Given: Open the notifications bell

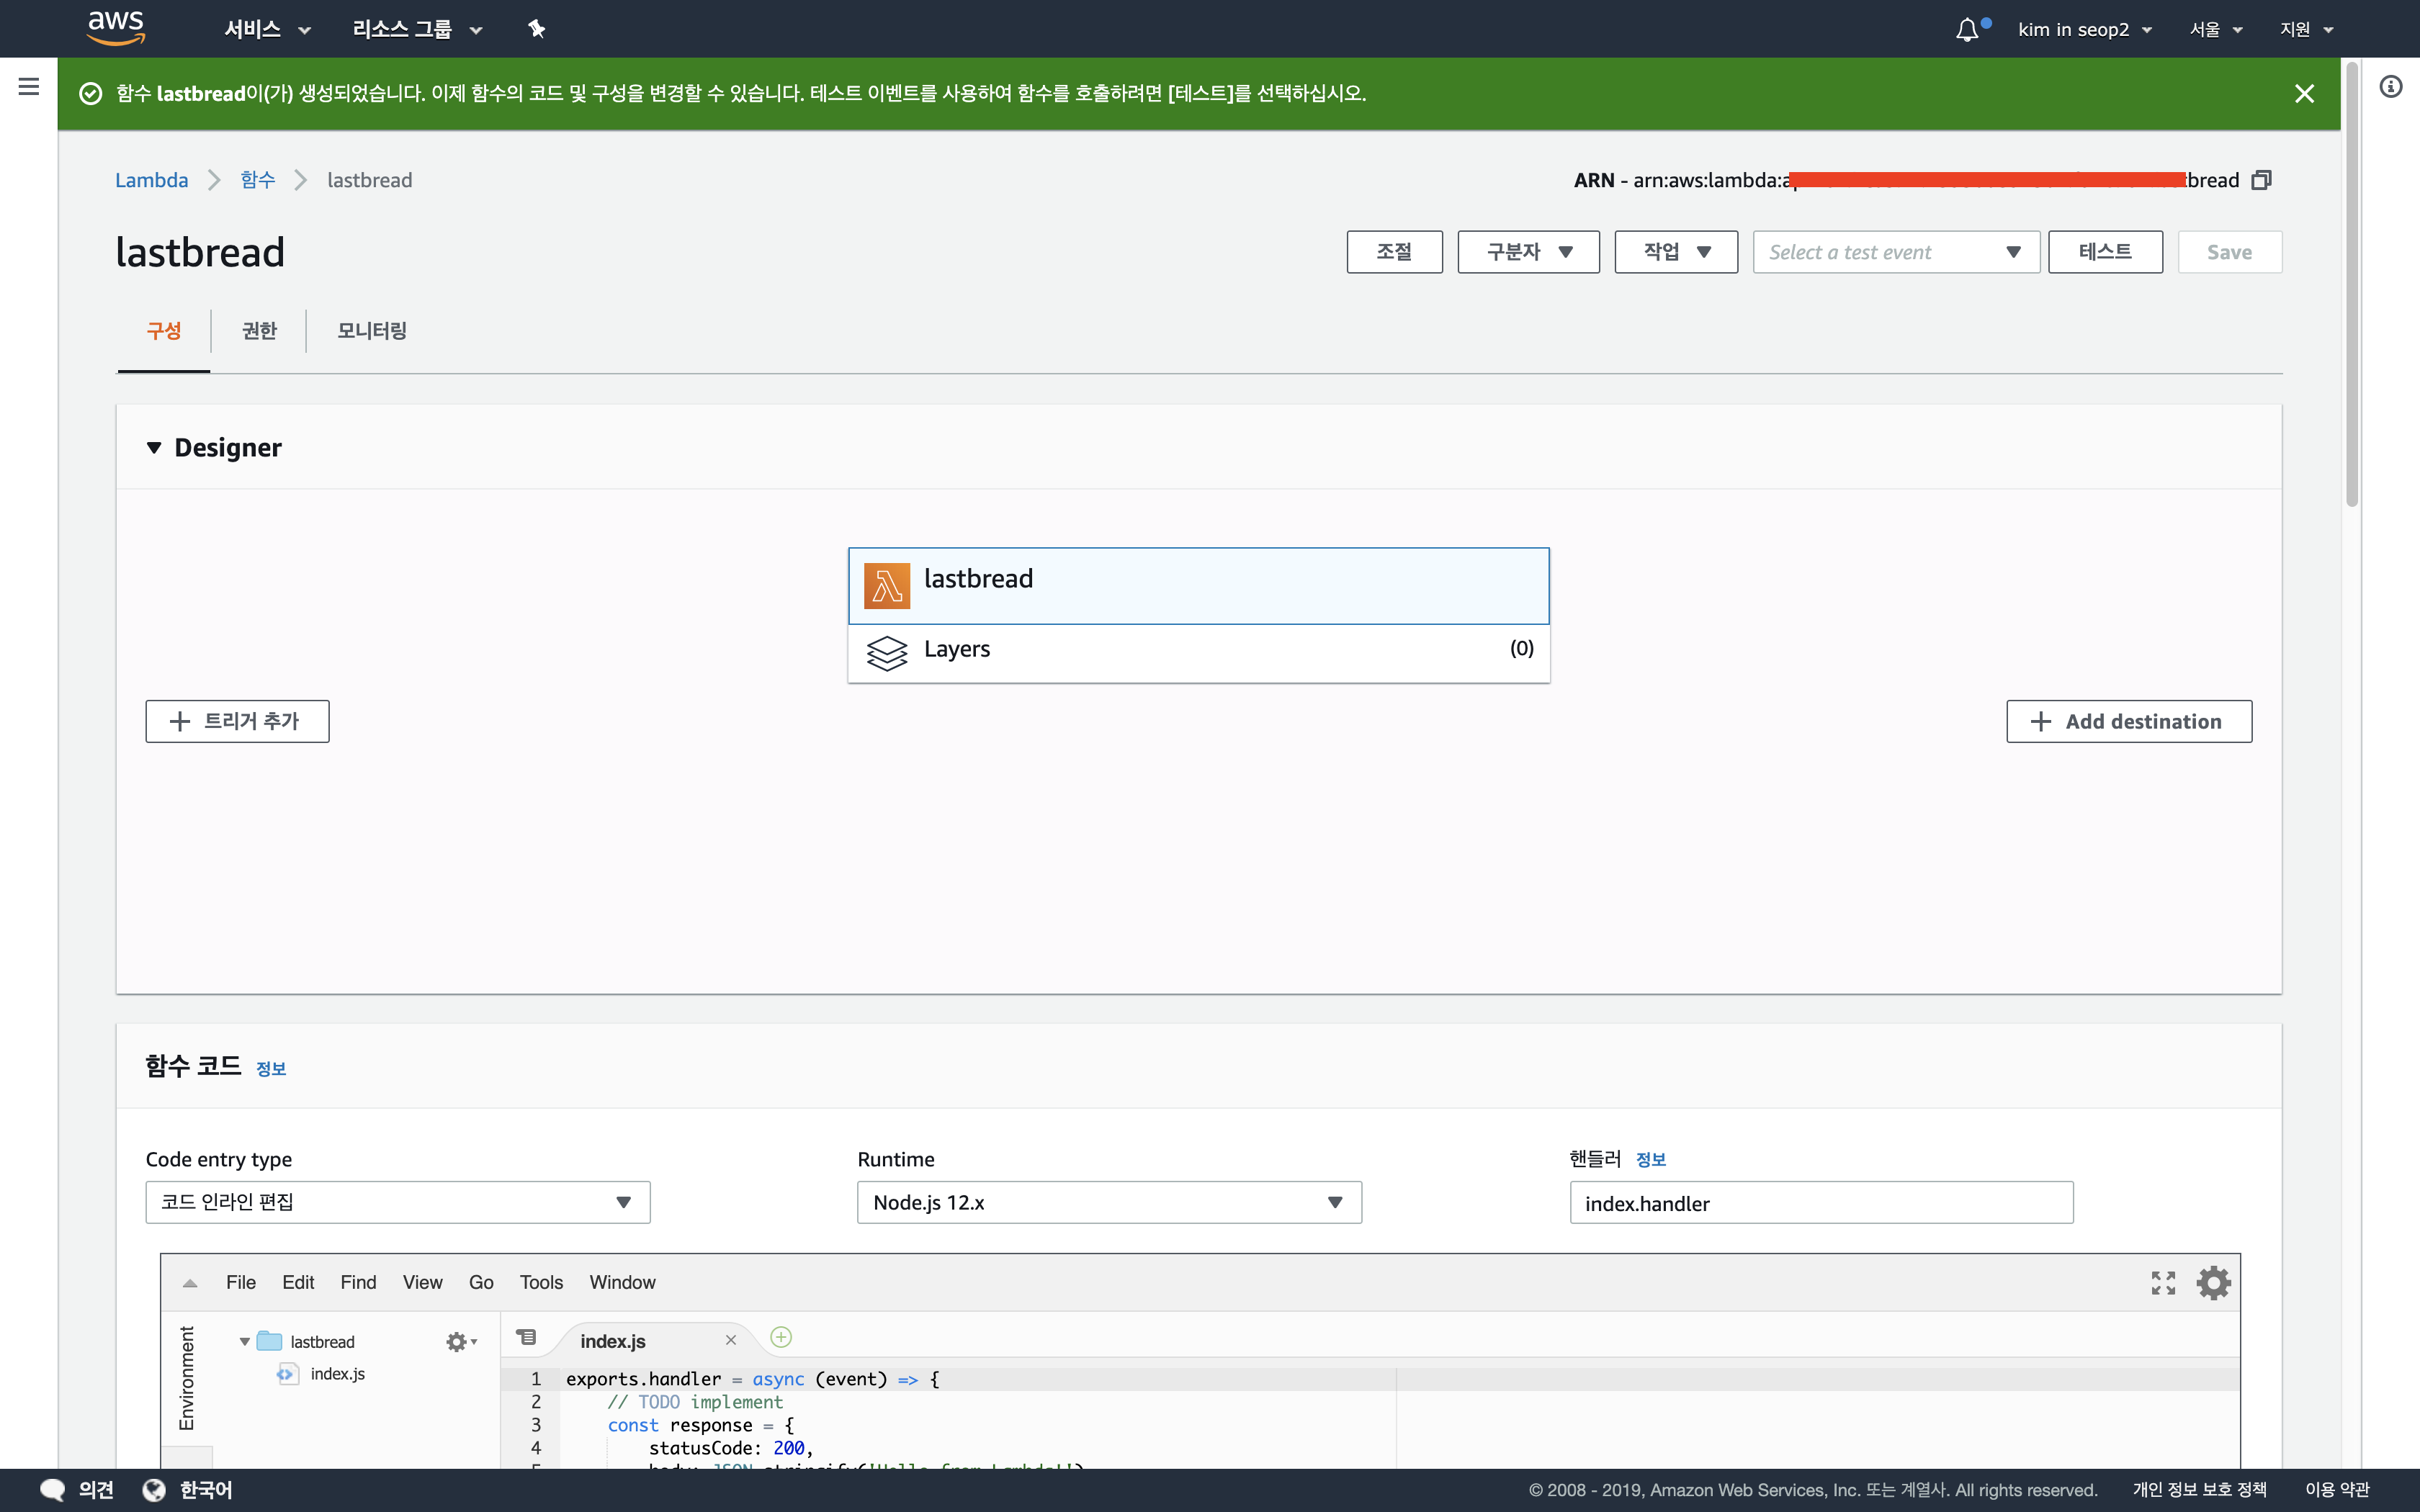Looking at the screenshot, I should click(x=1967, y=29).
